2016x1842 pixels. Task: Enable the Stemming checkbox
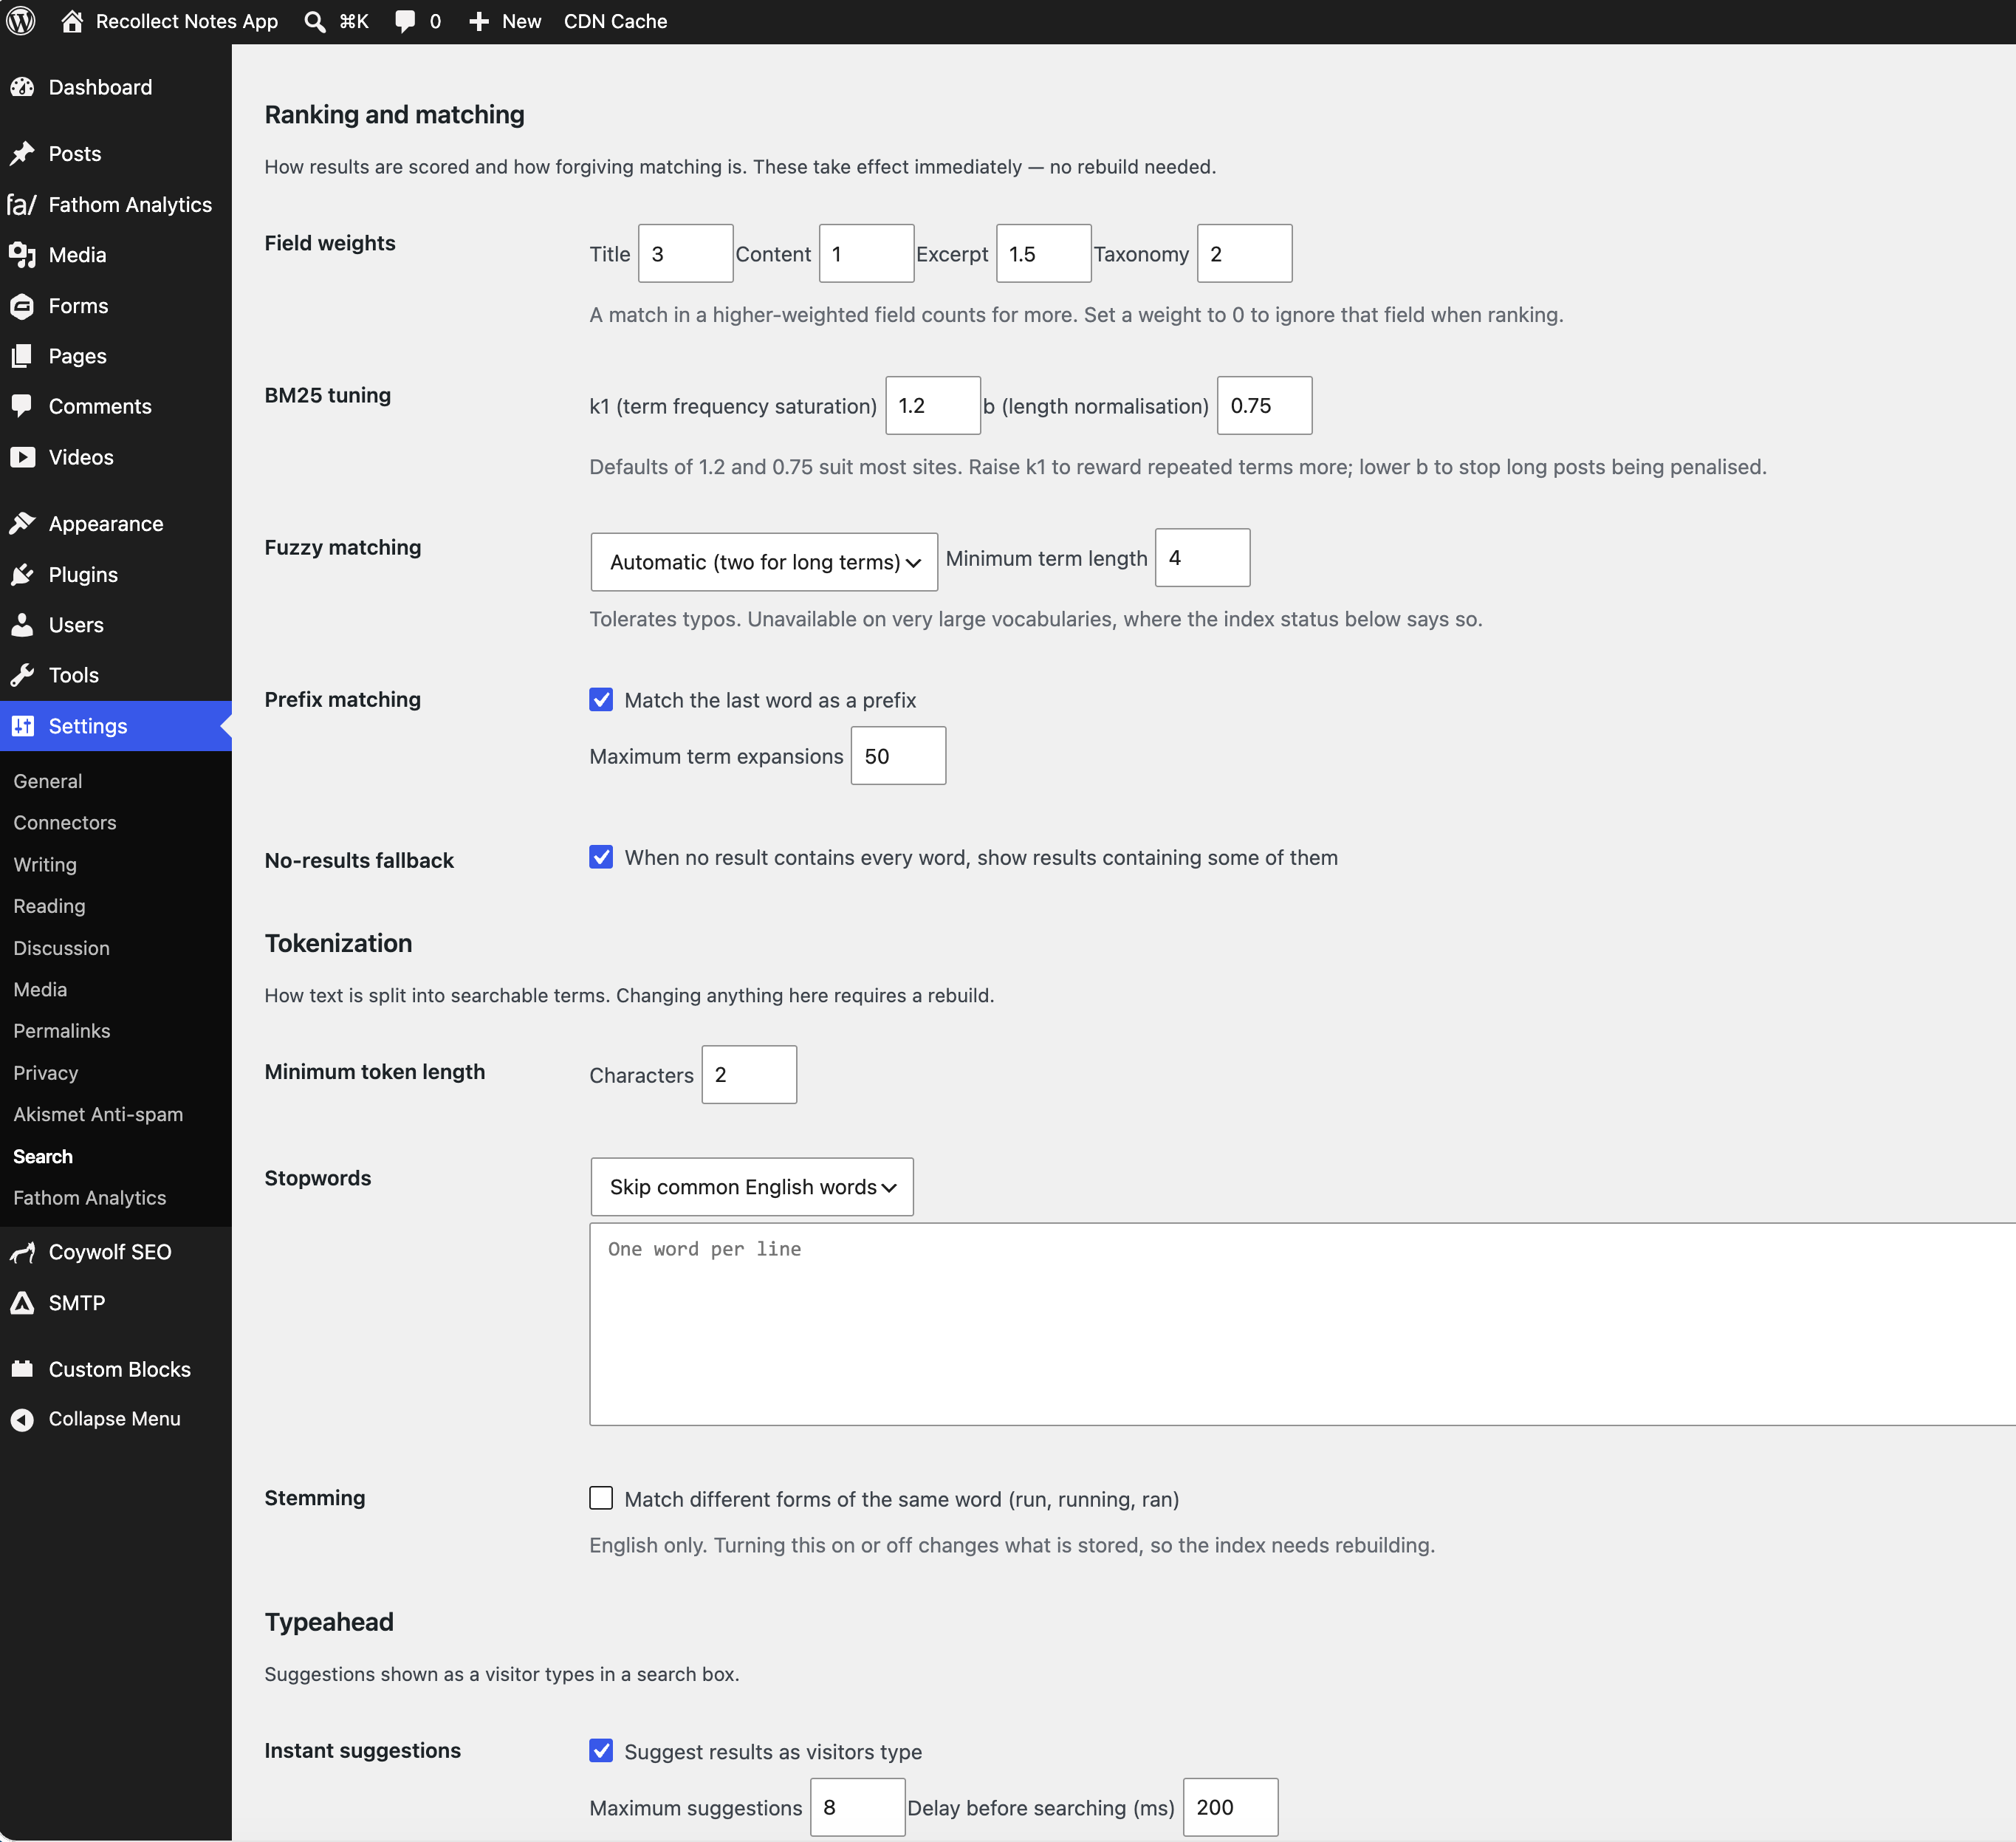click(x=601, y=1498)
